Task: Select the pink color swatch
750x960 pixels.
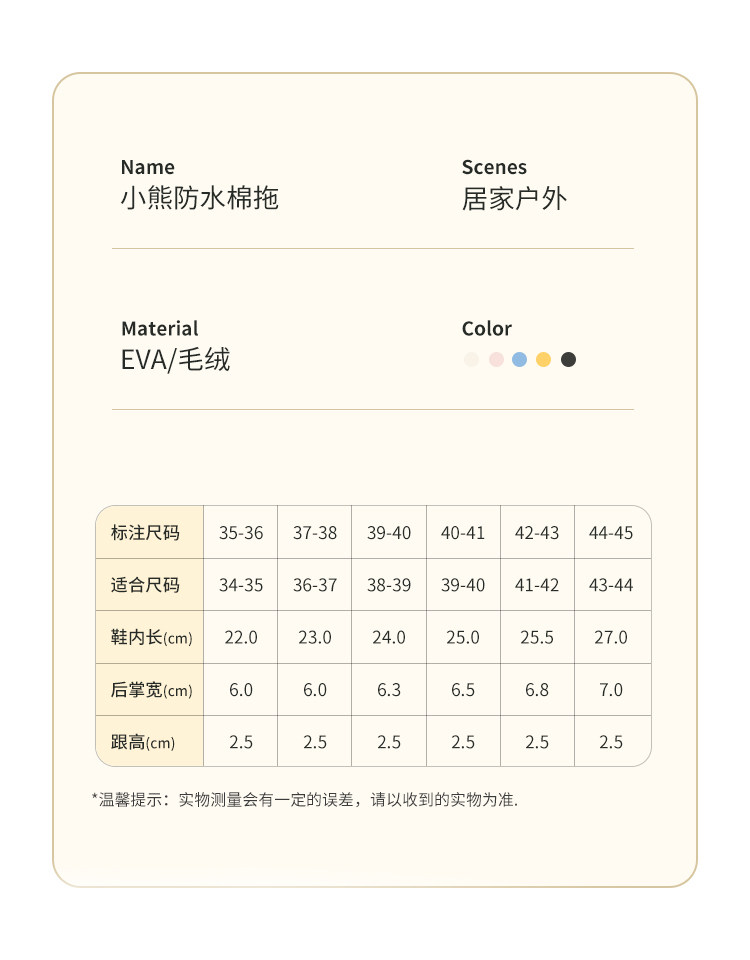Action: coord(496,360)
